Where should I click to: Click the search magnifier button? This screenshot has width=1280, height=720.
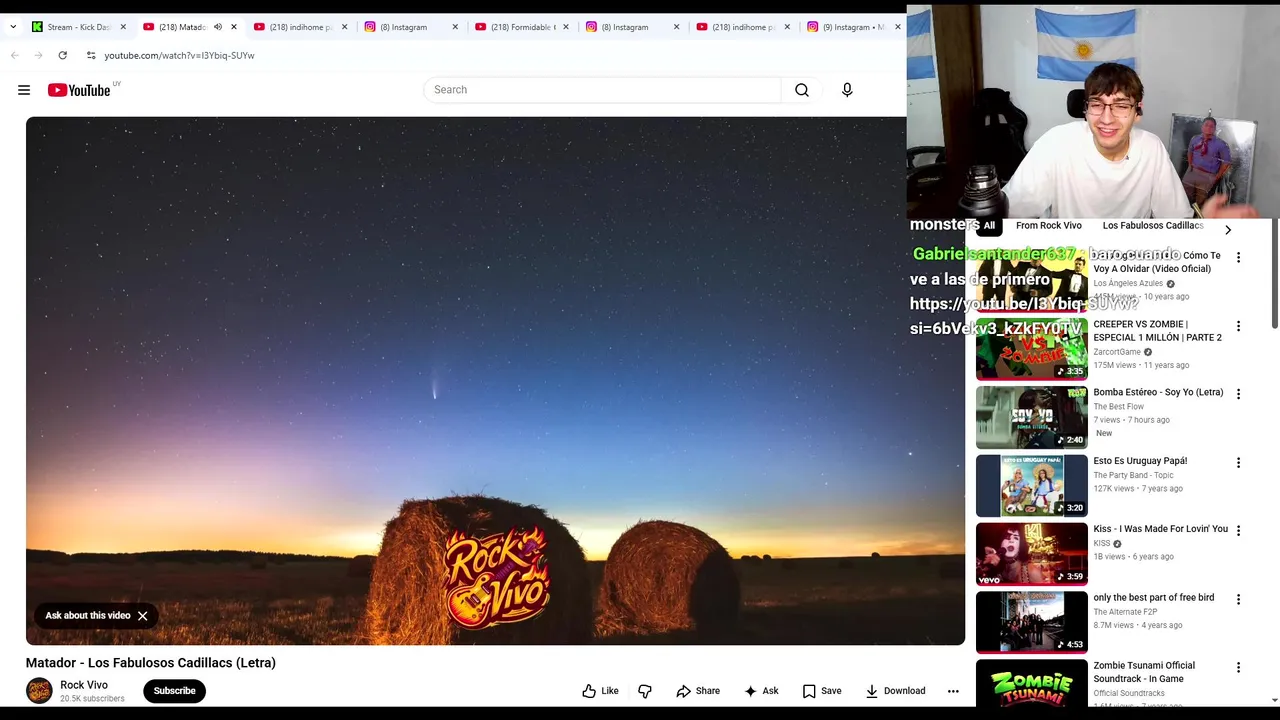click(801, 90)
